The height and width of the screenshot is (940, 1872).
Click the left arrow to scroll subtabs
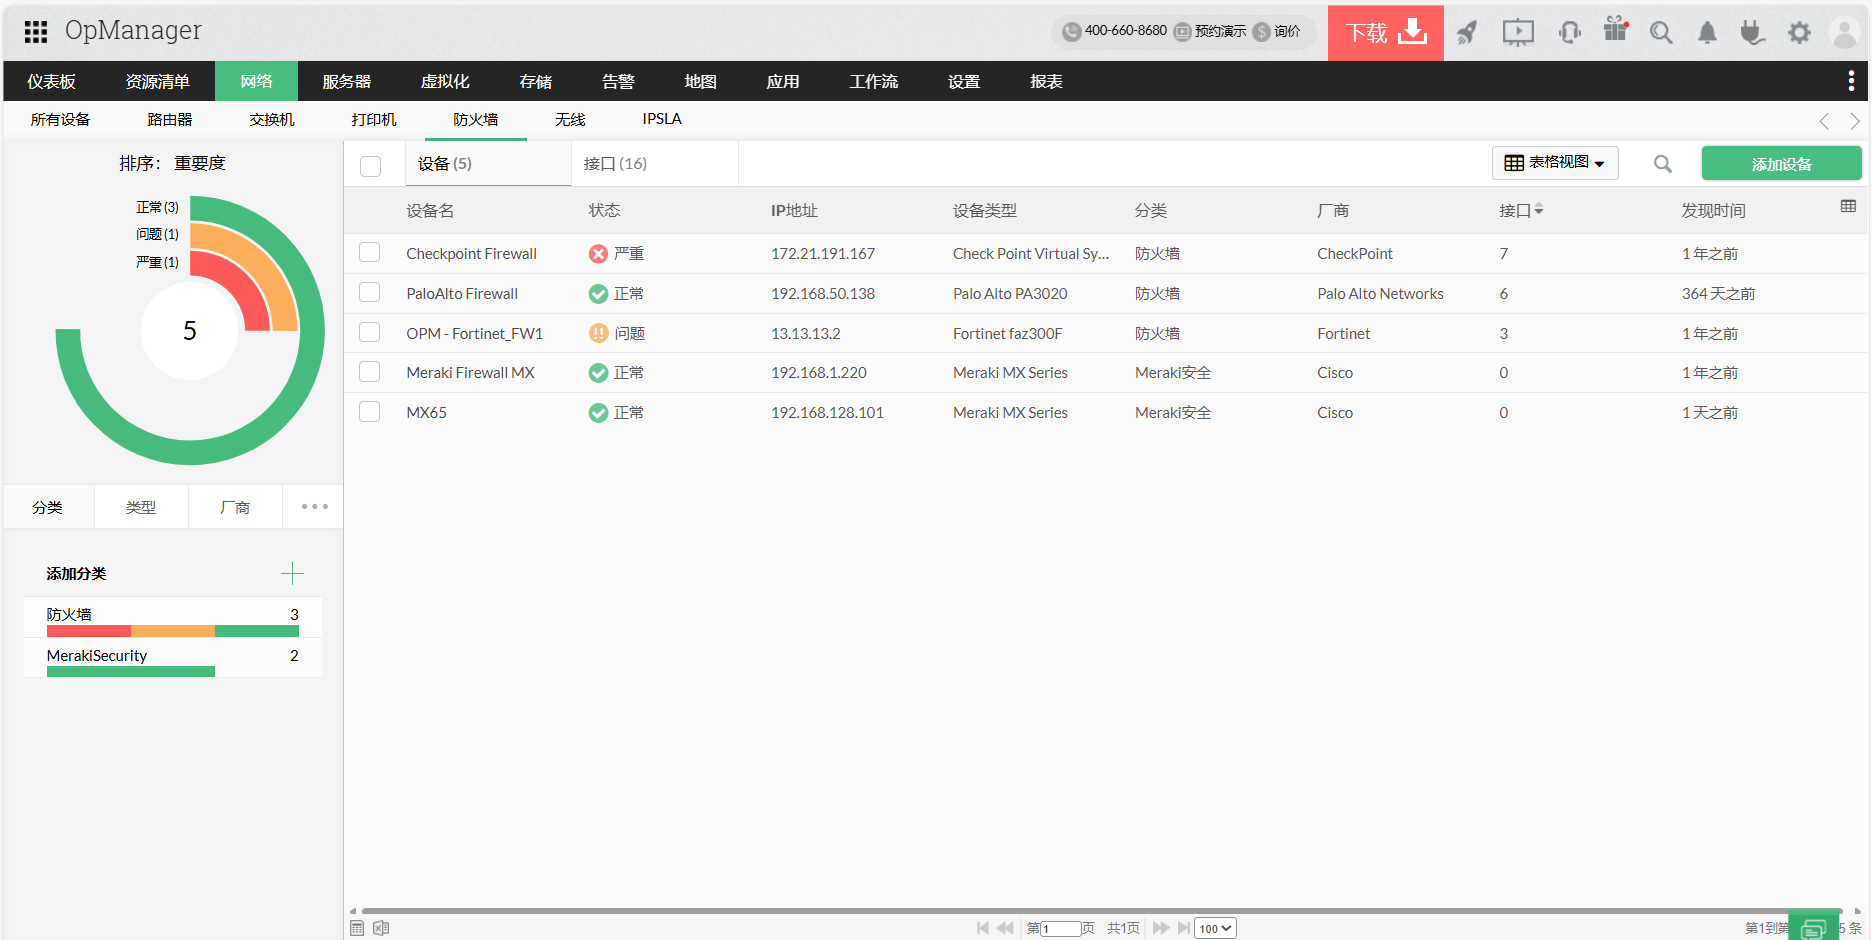coord(1824,121)
